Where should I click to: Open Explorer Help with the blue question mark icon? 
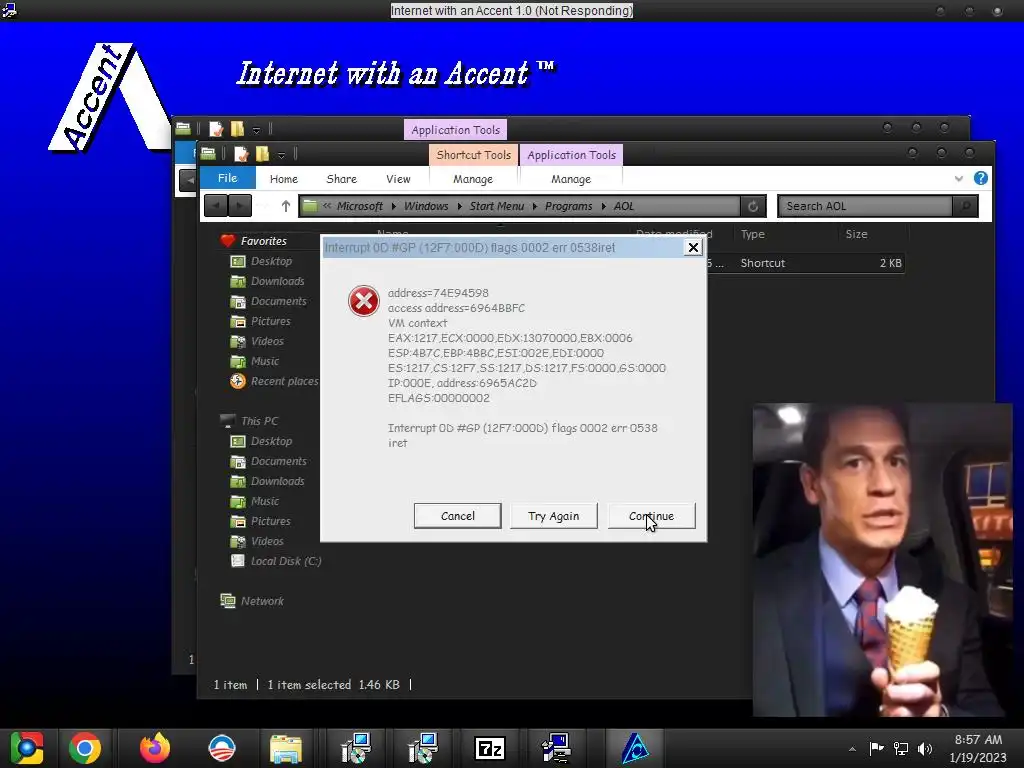click(980, 178)
